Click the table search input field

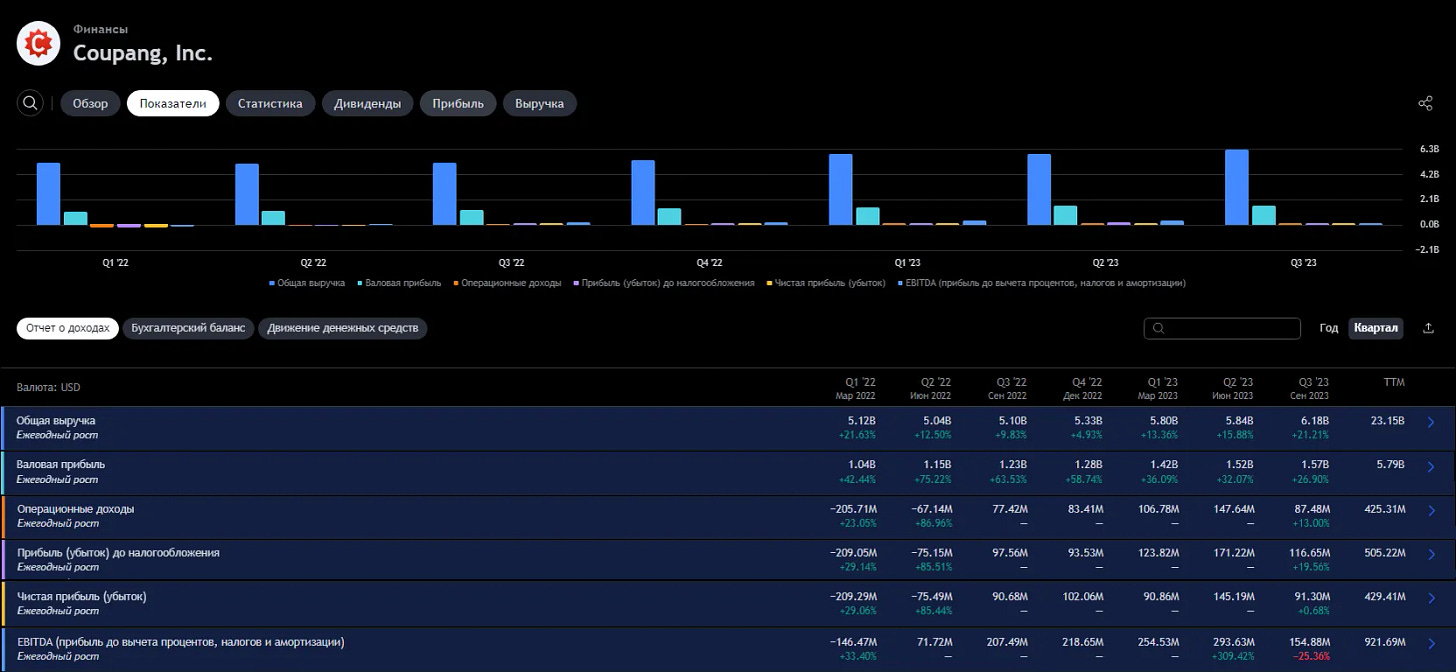(x=1222, y=328)
